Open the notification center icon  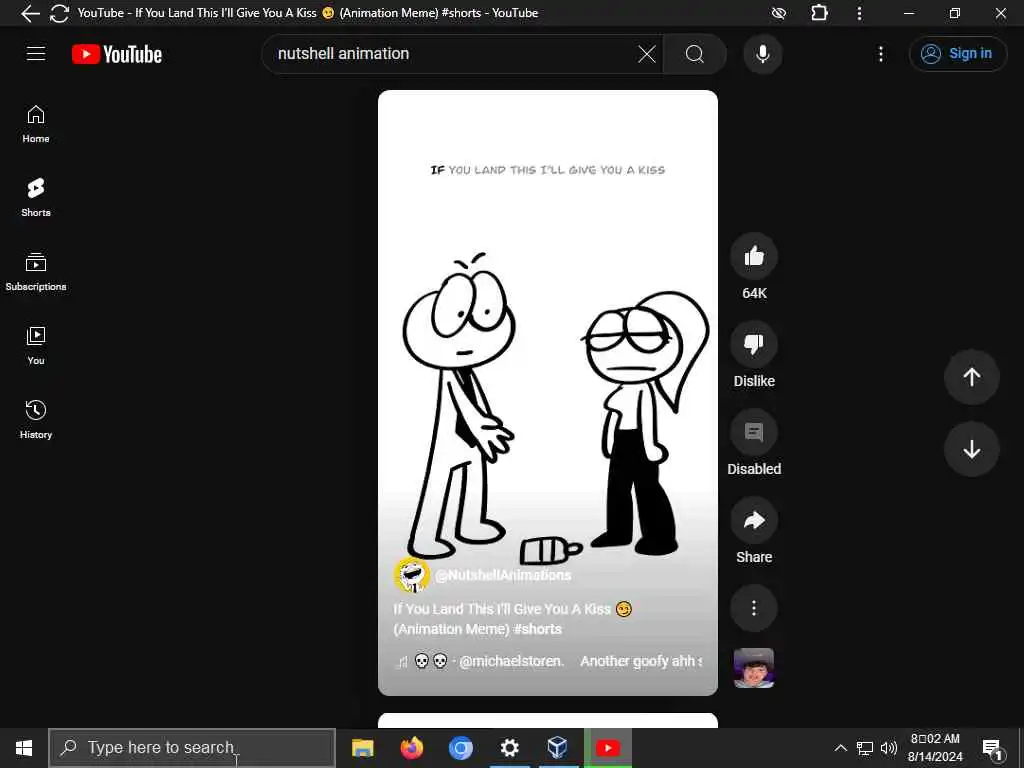993,748
